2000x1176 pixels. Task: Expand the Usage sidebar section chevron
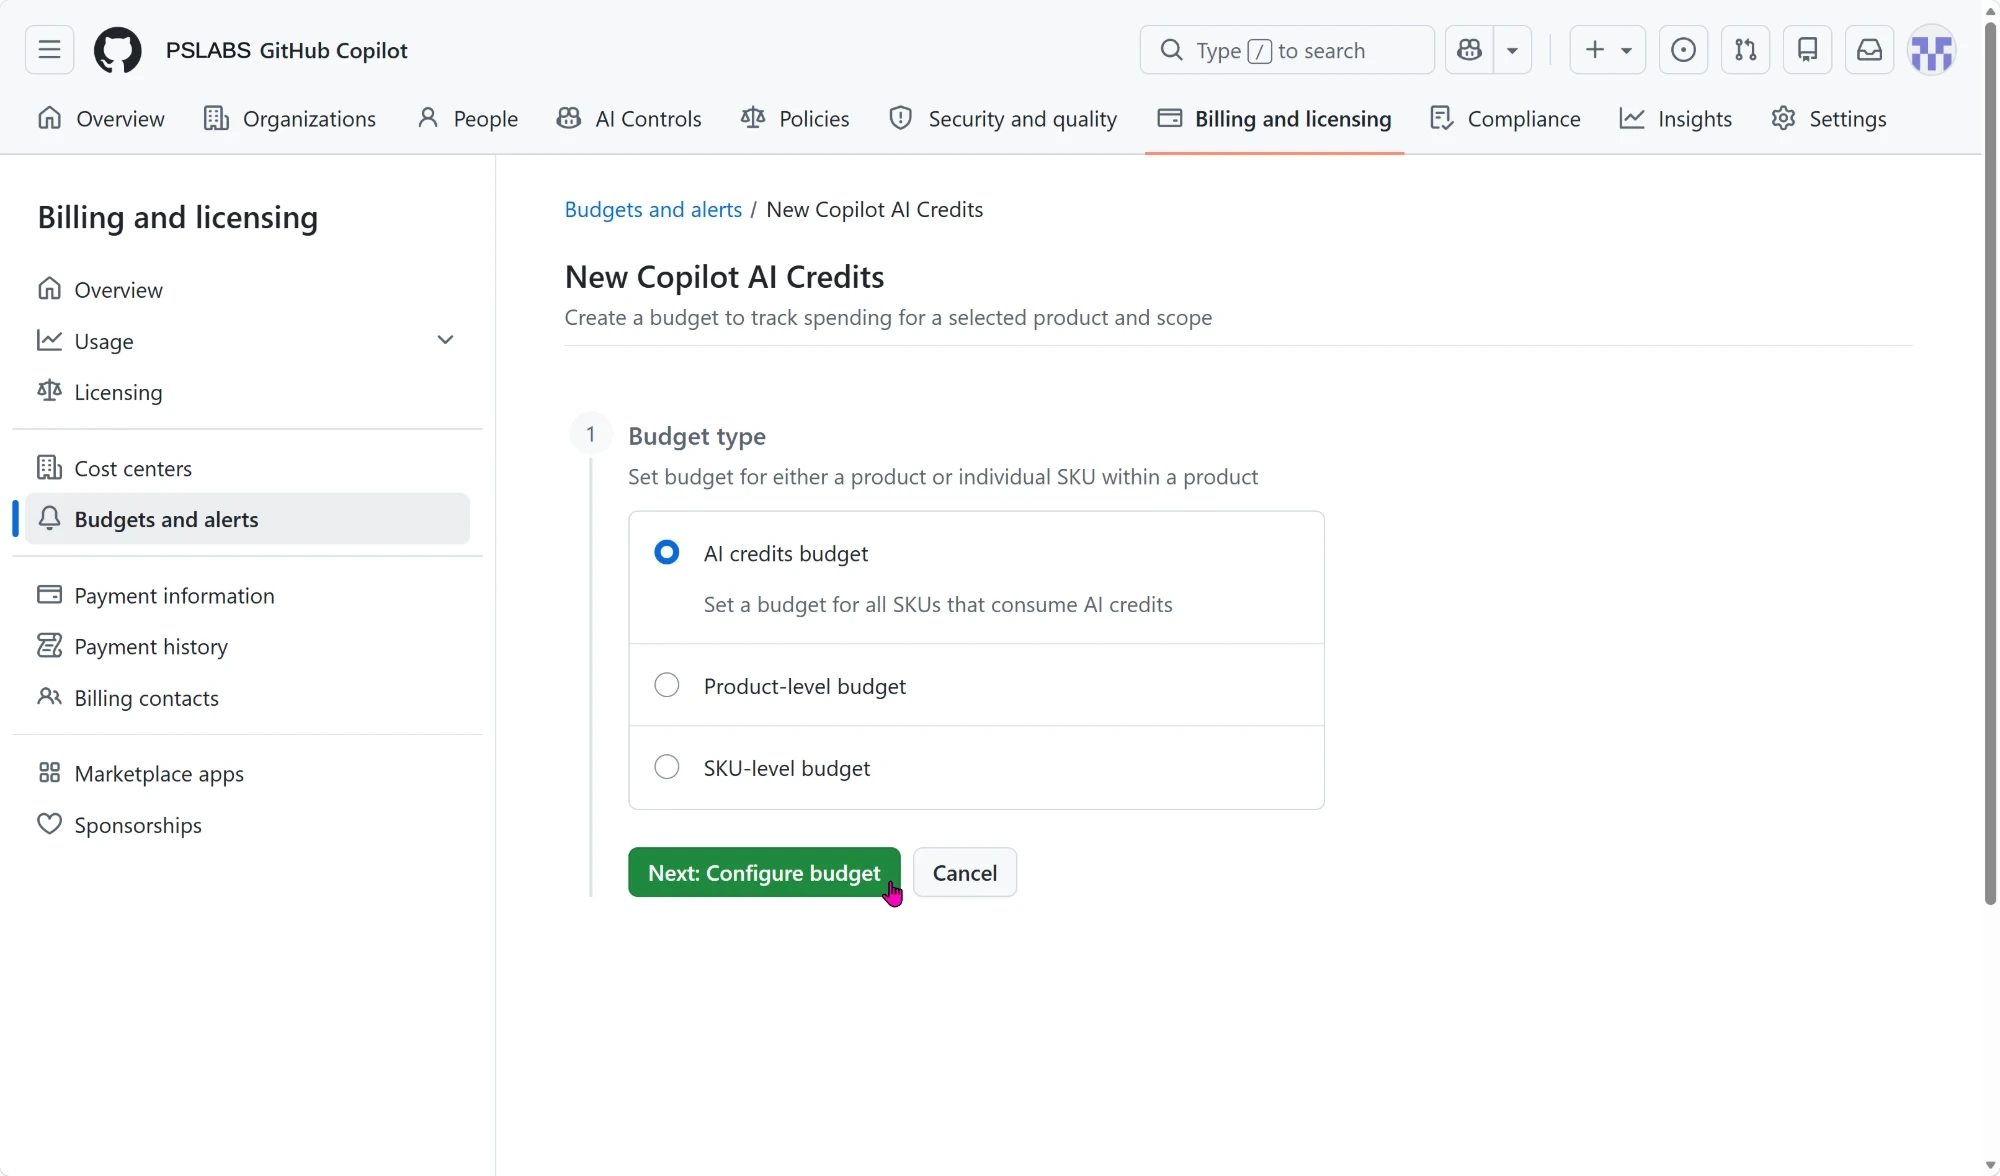[445, 340]
